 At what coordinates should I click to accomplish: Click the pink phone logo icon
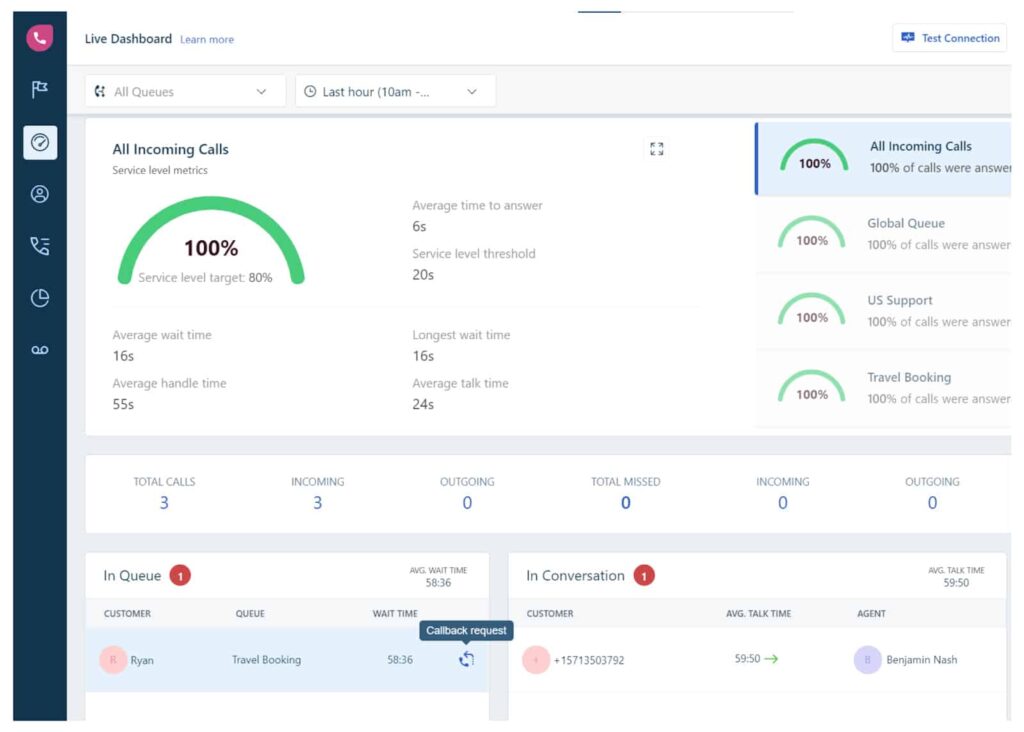coord(39,37)
